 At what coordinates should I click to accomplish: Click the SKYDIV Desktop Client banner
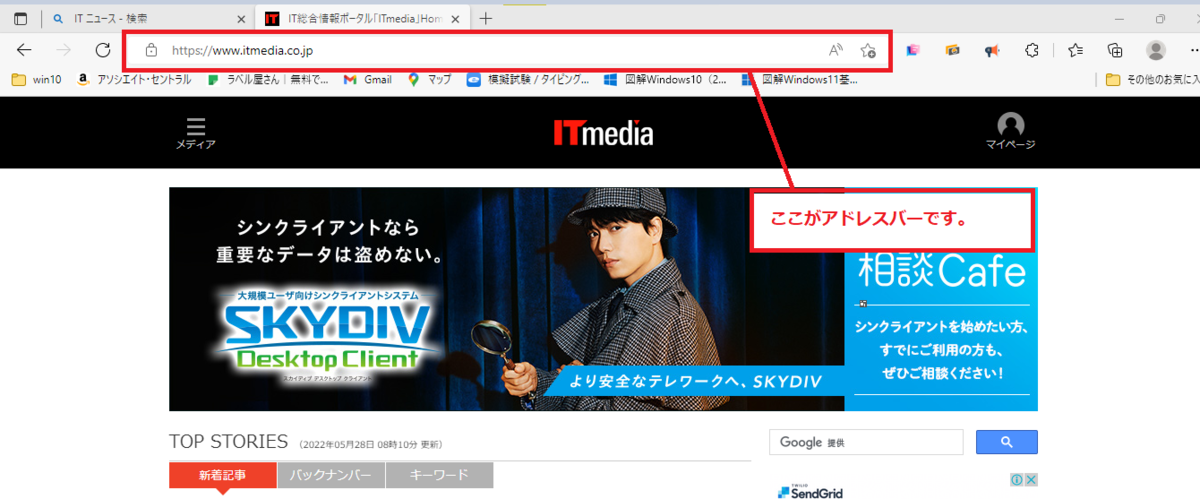click(506, 299)
